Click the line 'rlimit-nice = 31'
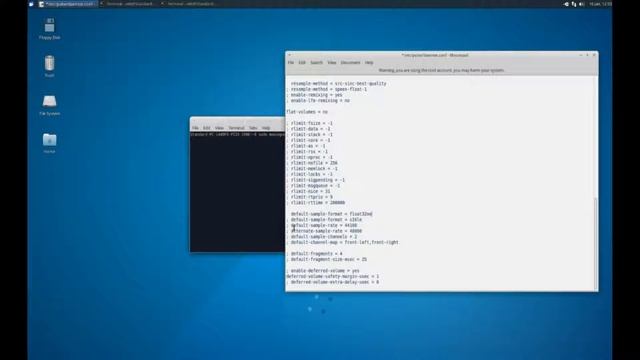This screenshot has width=640, height=360. [308, 191]
